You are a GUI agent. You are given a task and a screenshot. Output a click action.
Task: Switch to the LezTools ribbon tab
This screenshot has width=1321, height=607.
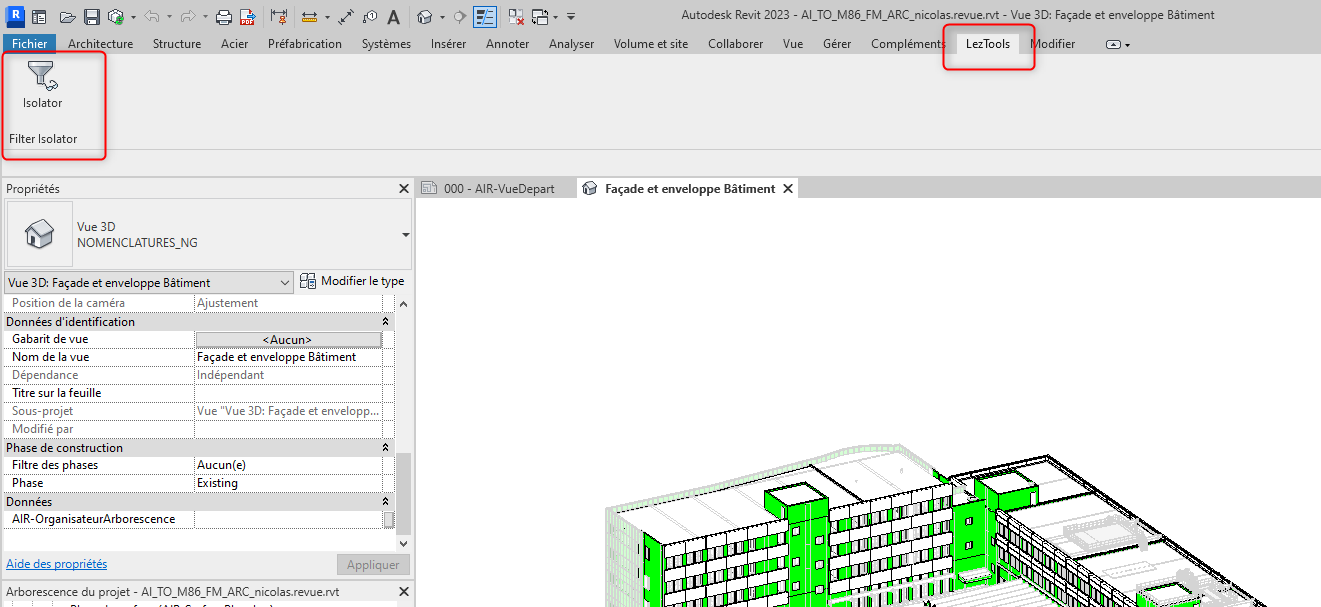point(987,44)
